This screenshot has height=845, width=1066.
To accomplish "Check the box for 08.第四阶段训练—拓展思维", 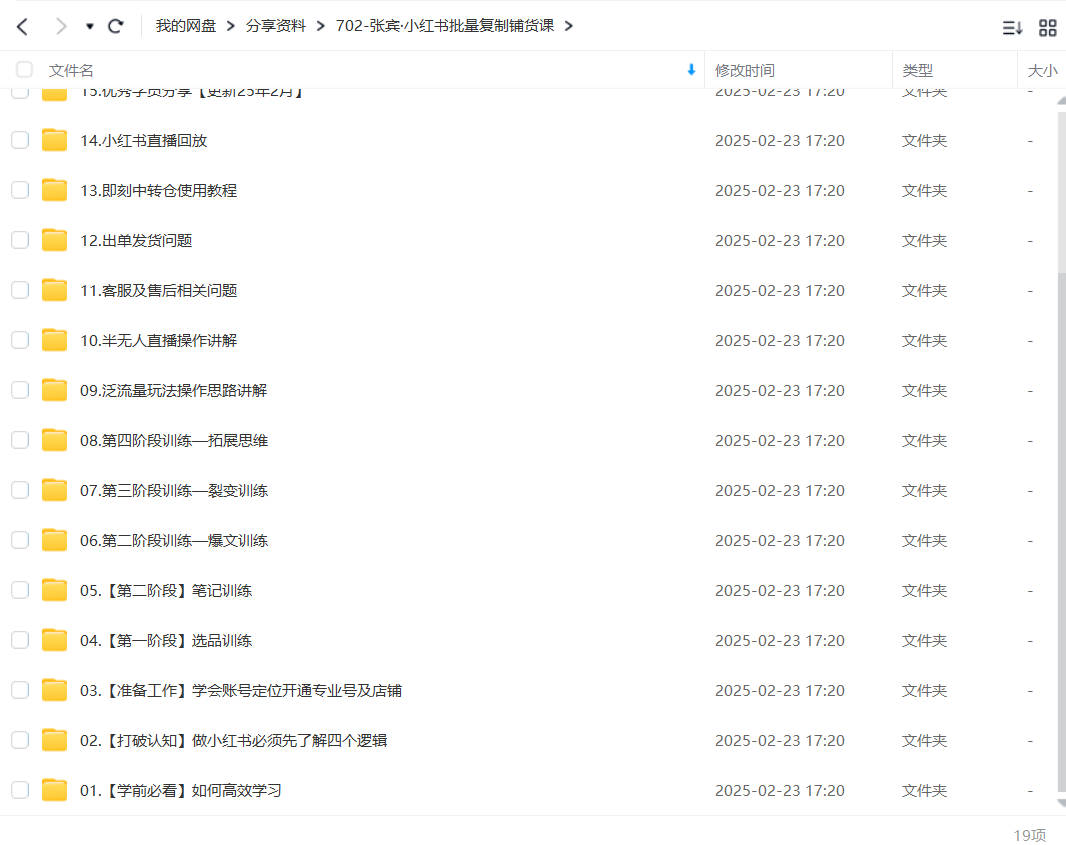I will [20, 440].
